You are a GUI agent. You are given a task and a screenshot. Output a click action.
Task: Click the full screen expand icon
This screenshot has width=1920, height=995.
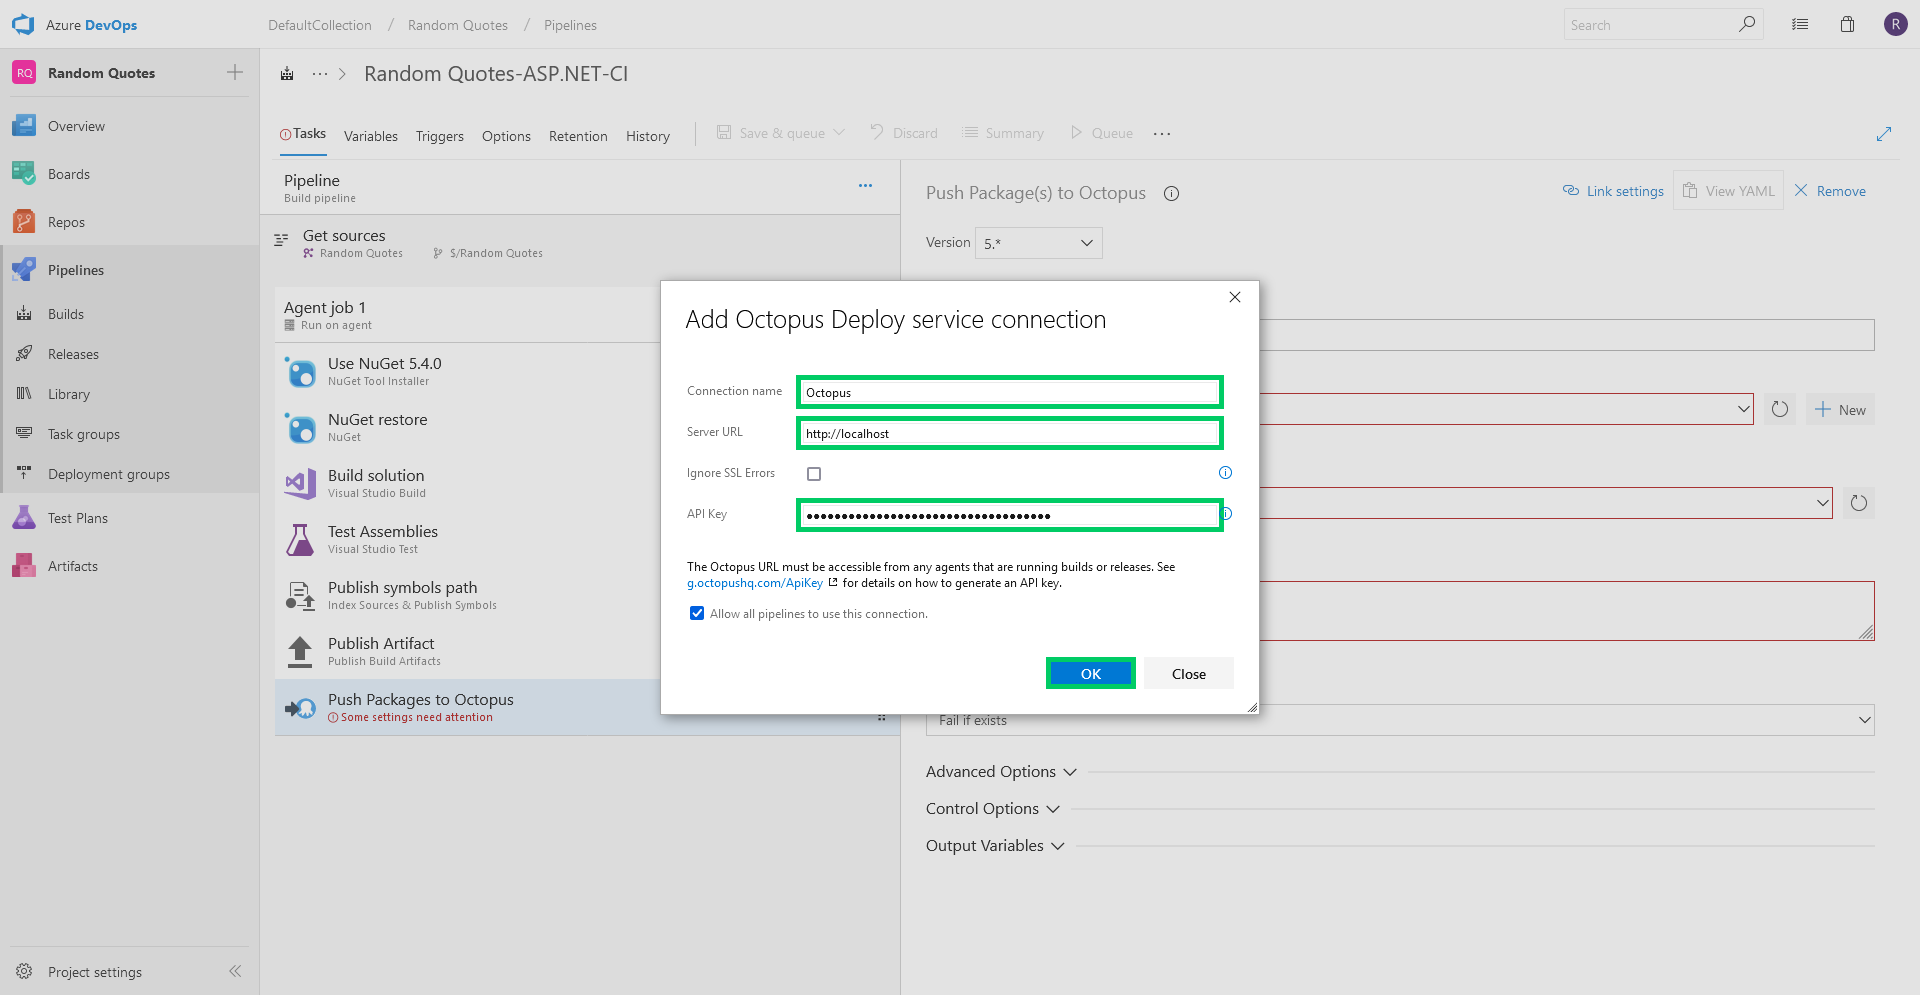(1884, 134)
